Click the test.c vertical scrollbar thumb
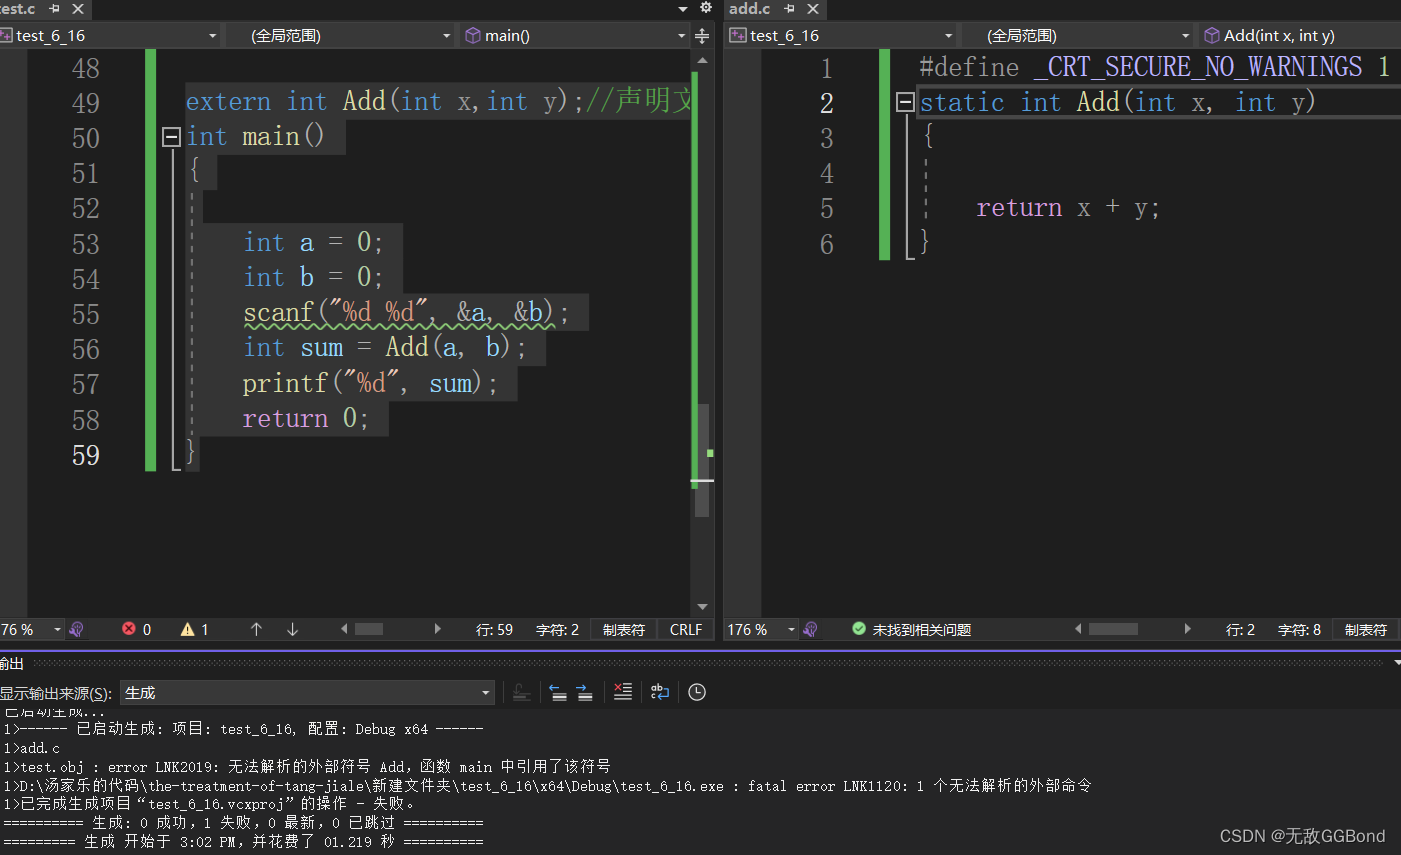Image resolution: width=1401 pixels, height=855 pixels. 702,460
